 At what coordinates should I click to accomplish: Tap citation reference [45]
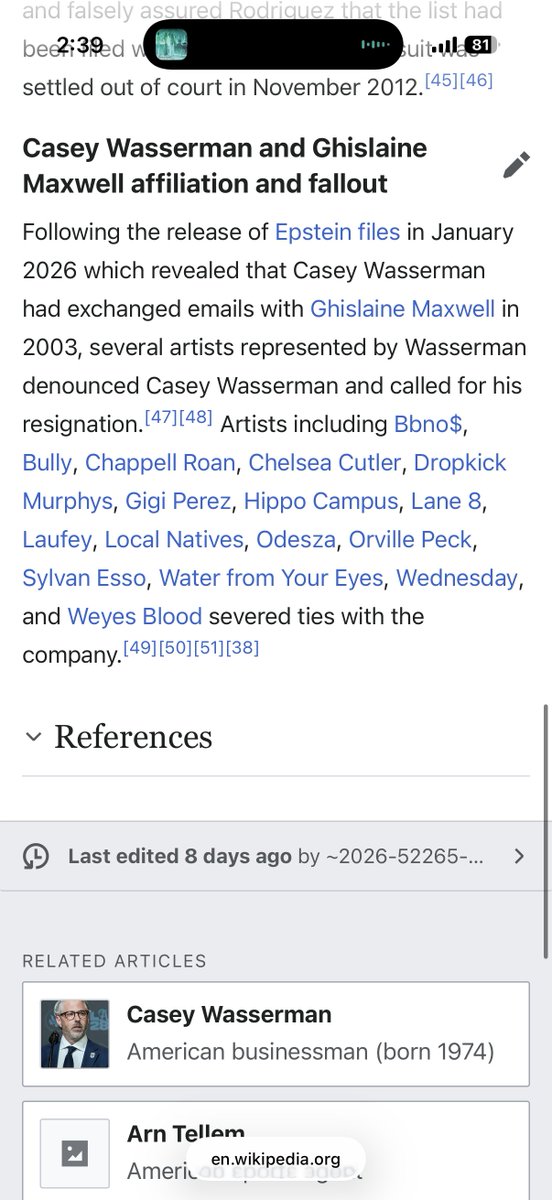pyautogui.click(x=441, y=80)
